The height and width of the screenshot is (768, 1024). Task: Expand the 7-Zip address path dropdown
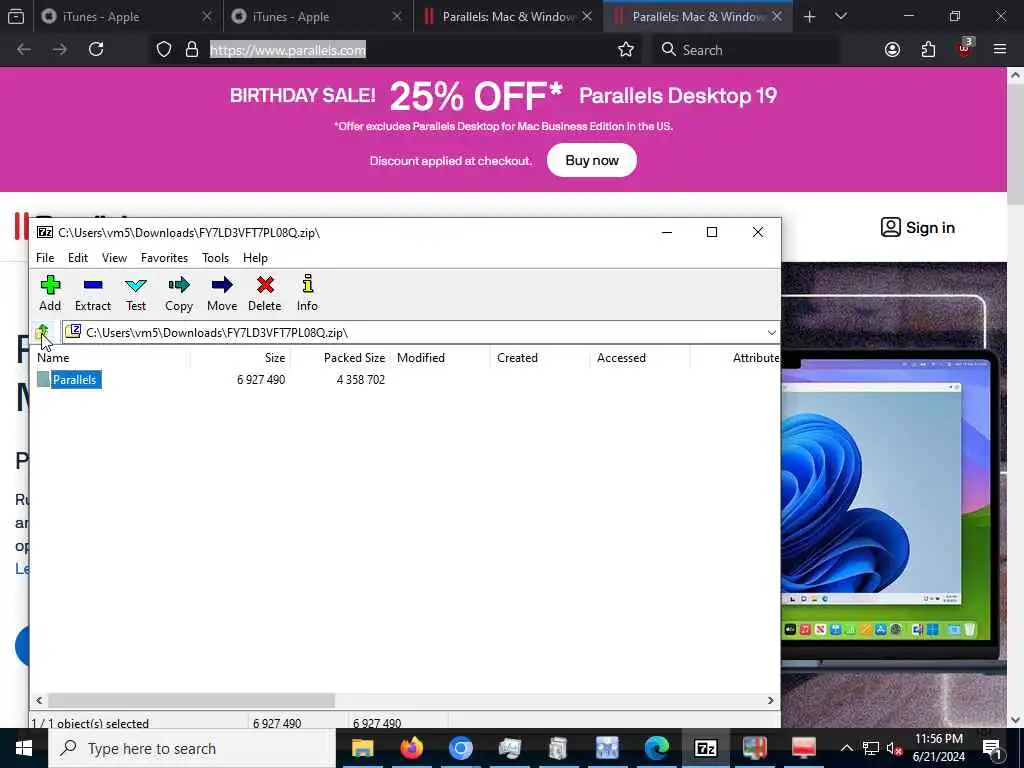click(771, 332)
